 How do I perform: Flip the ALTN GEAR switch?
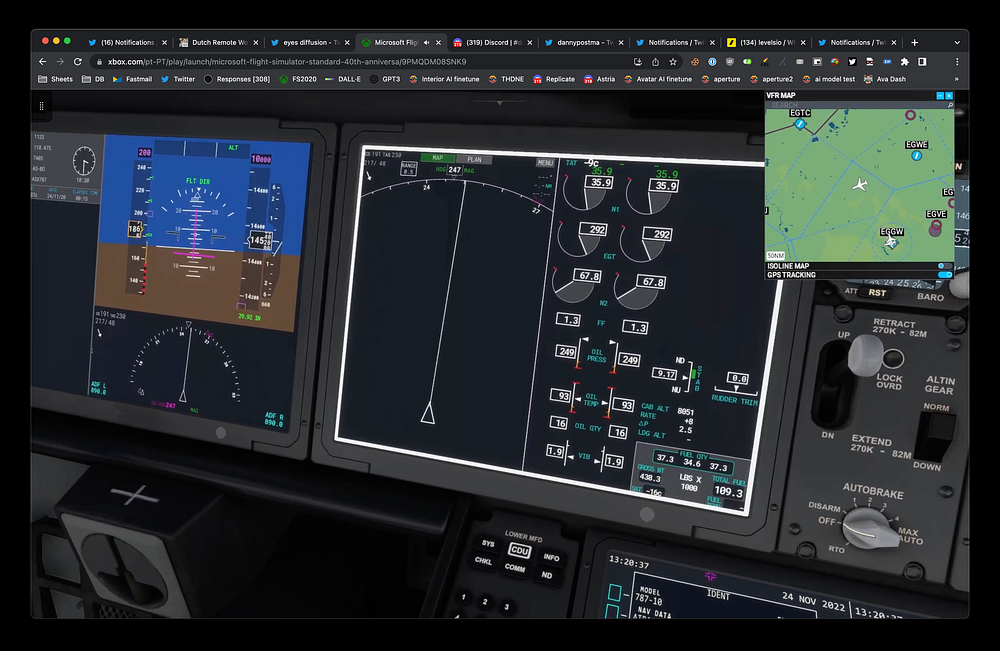[x=937, y=435]
